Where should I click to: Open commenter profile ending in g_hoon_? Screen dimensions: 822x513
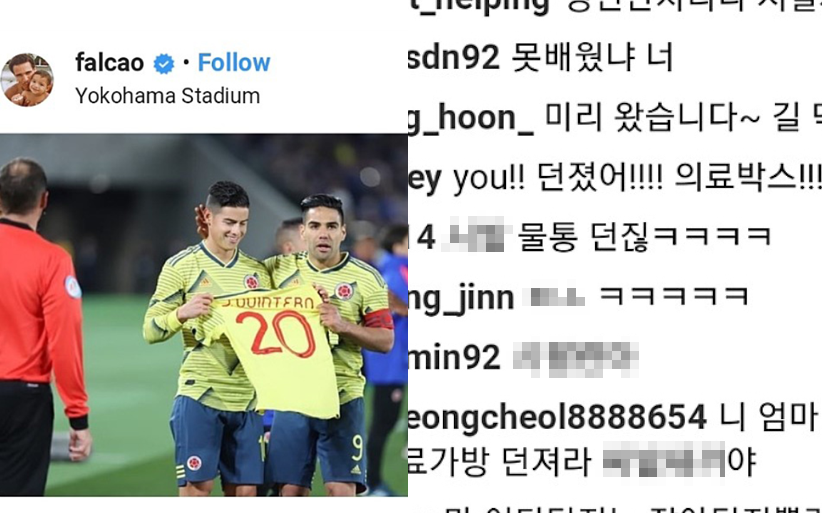470,117
